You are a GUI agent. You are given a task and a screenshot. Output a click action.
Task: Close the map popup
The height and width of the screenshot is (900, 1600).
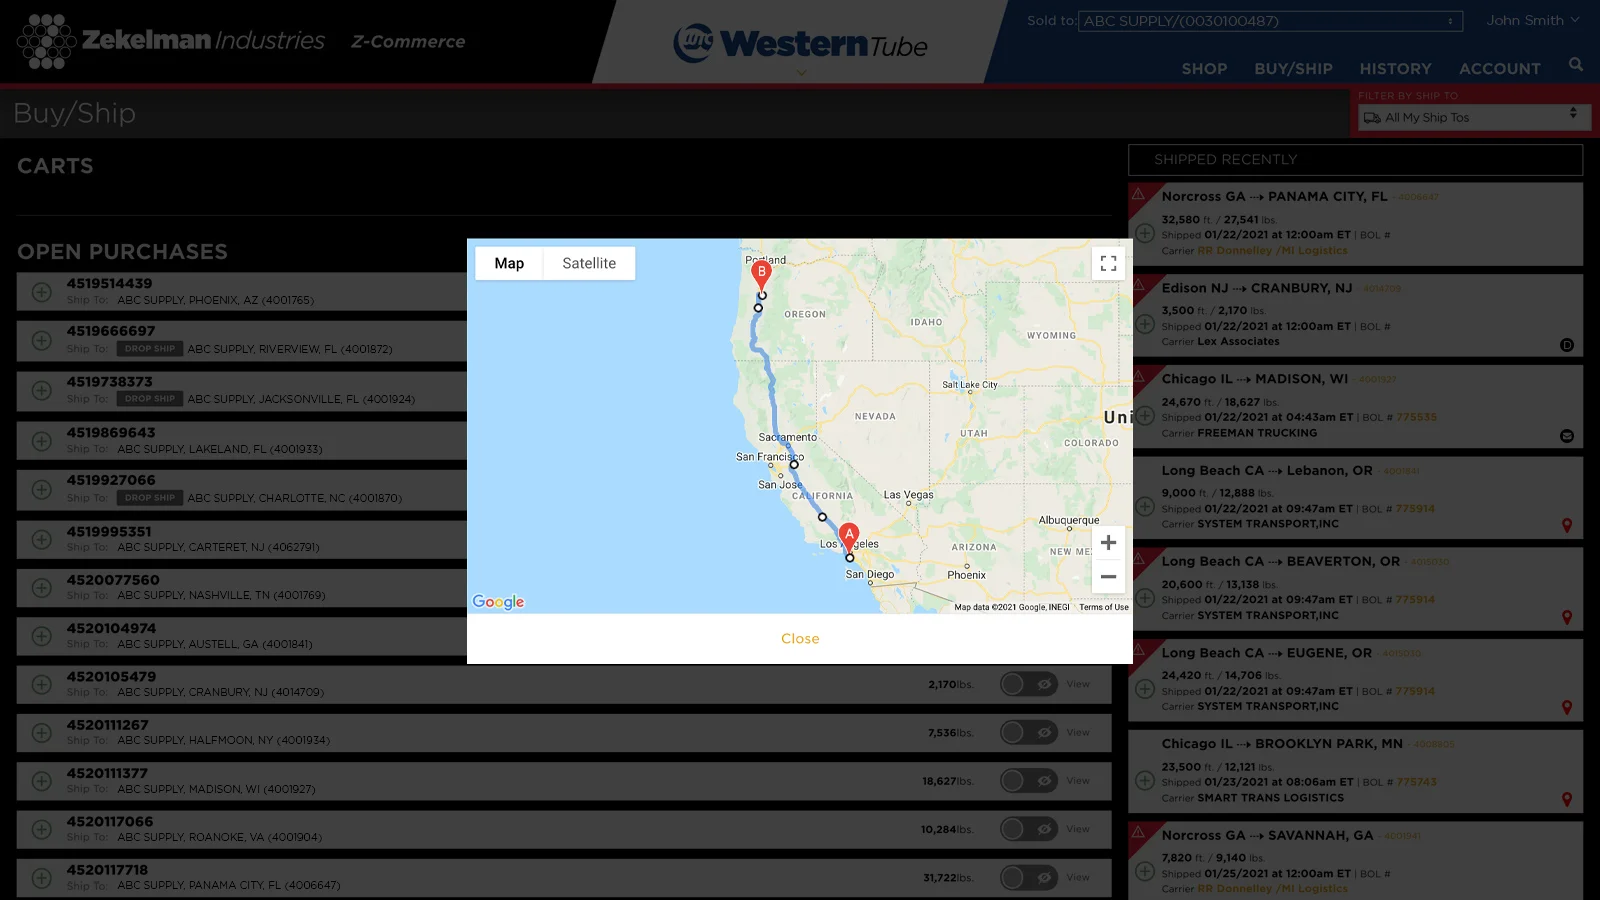click(800, 639)
